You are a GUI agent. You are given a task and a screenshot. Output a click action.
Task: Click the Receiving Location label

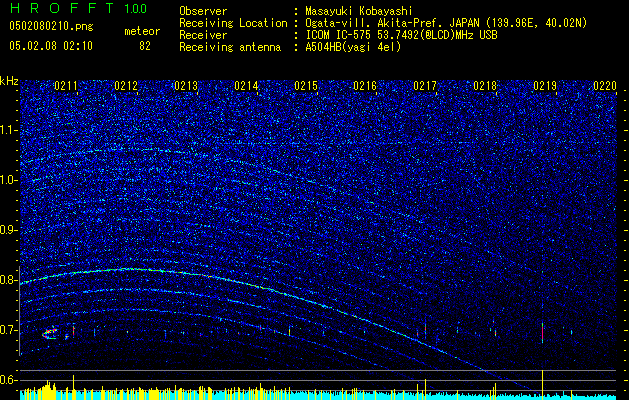pos(233,23)
